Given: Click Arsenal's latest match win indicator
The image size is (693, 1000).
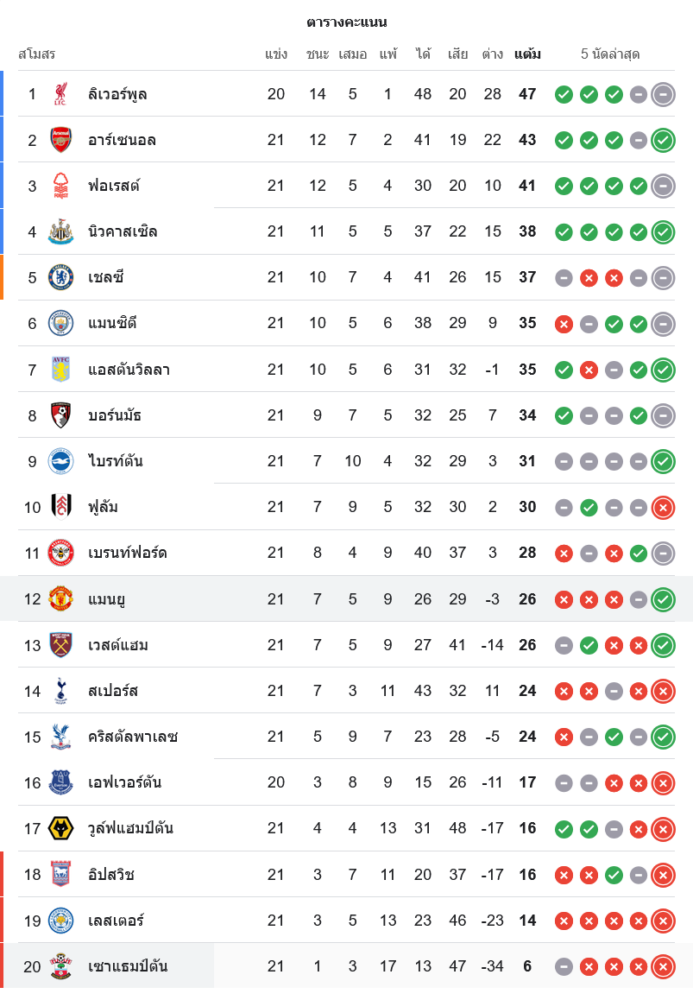Looking at the screenshot, I should 662,140.
